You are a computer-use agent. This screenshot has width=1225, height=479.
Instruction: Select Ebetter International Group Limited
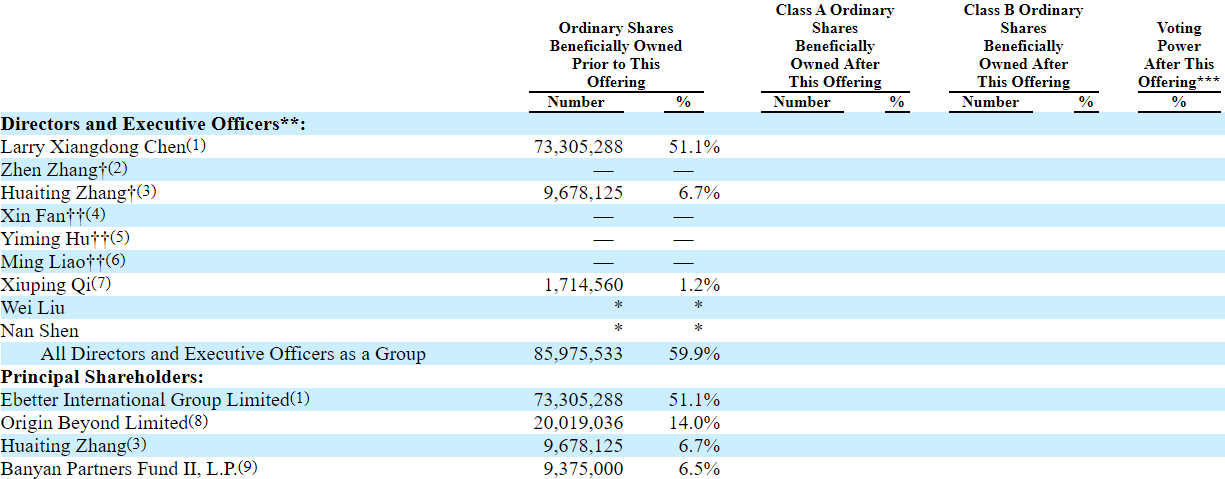[155, 400]
